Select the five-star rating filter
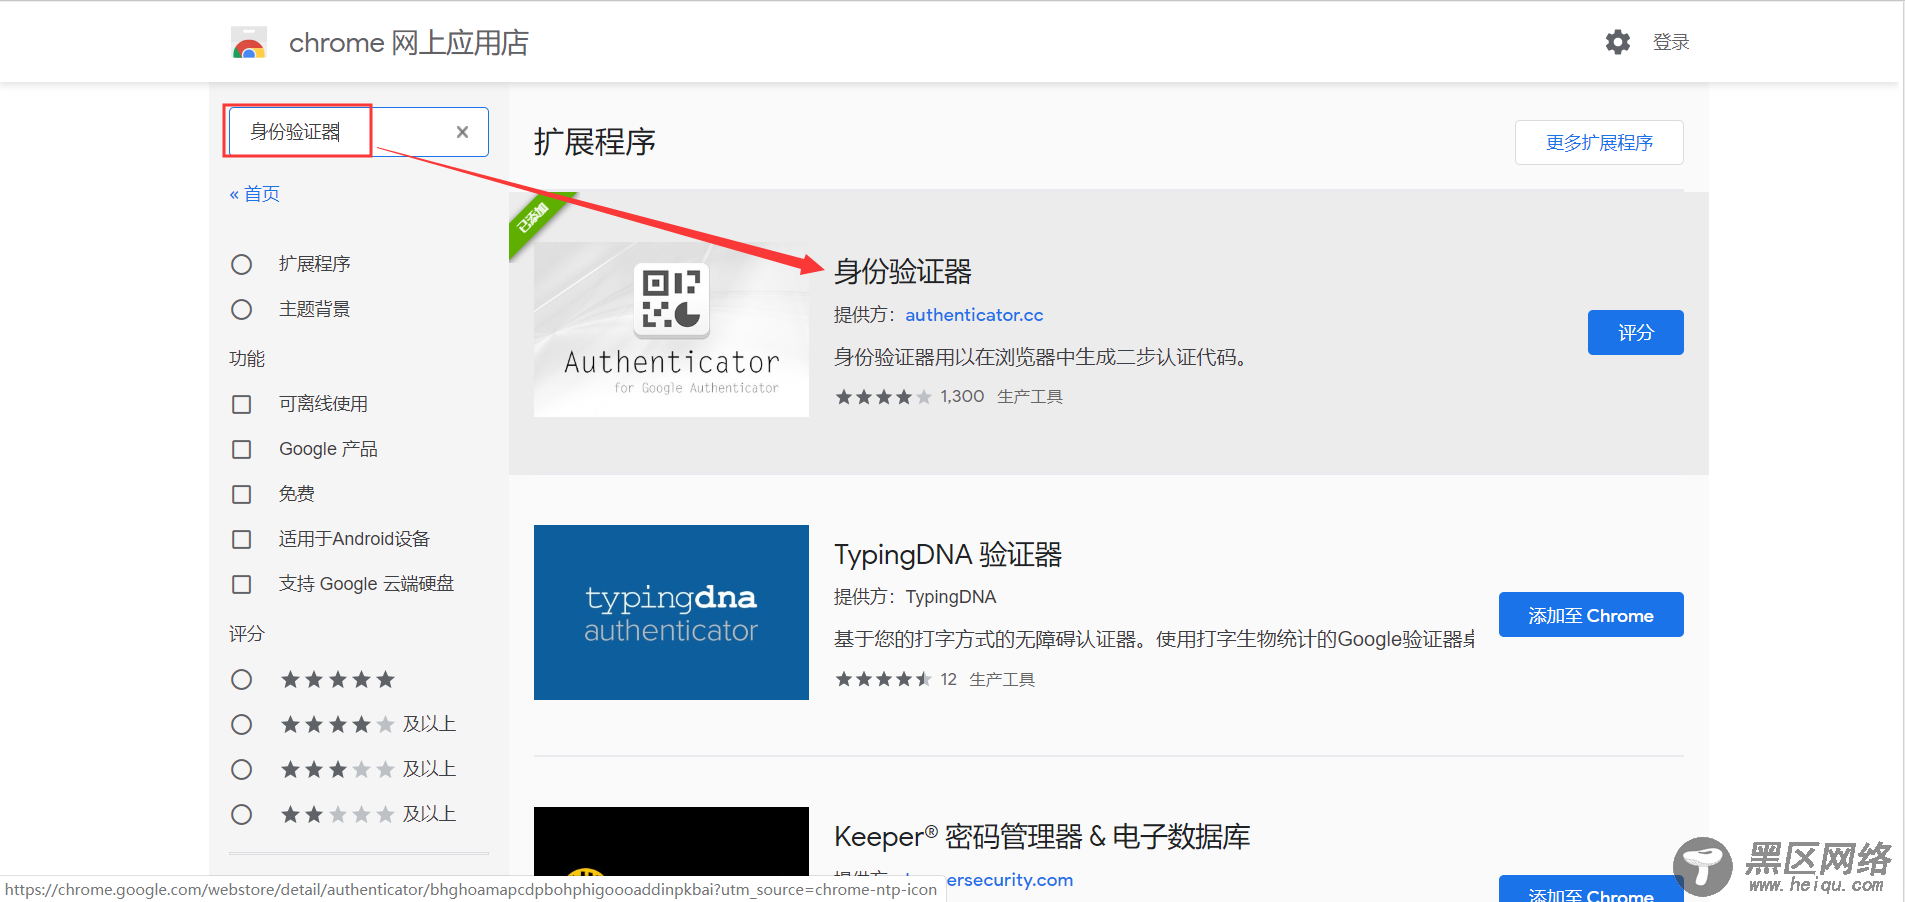 point(241,680)
